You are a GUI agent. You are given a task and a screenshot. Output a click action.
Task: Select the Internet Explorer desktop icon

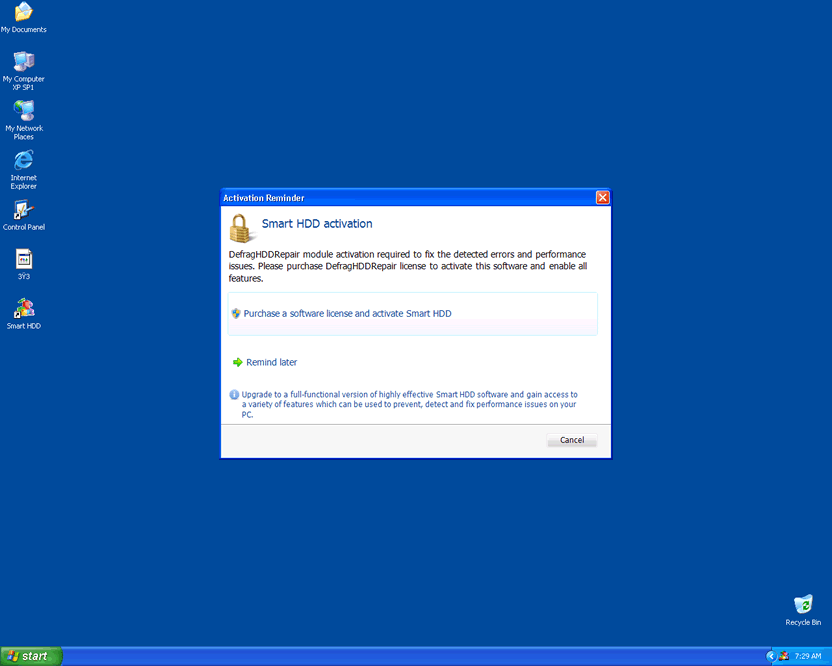pos(24,160)
